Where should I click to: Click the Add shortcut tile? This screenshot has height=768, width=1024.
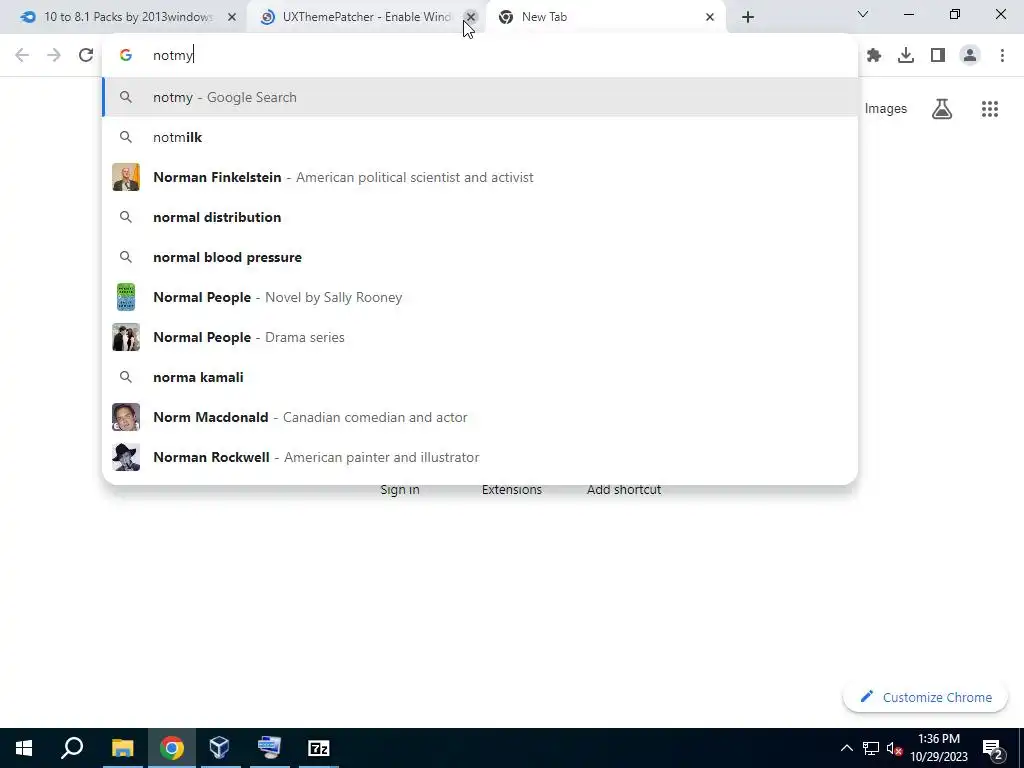(x=624, y=490)
